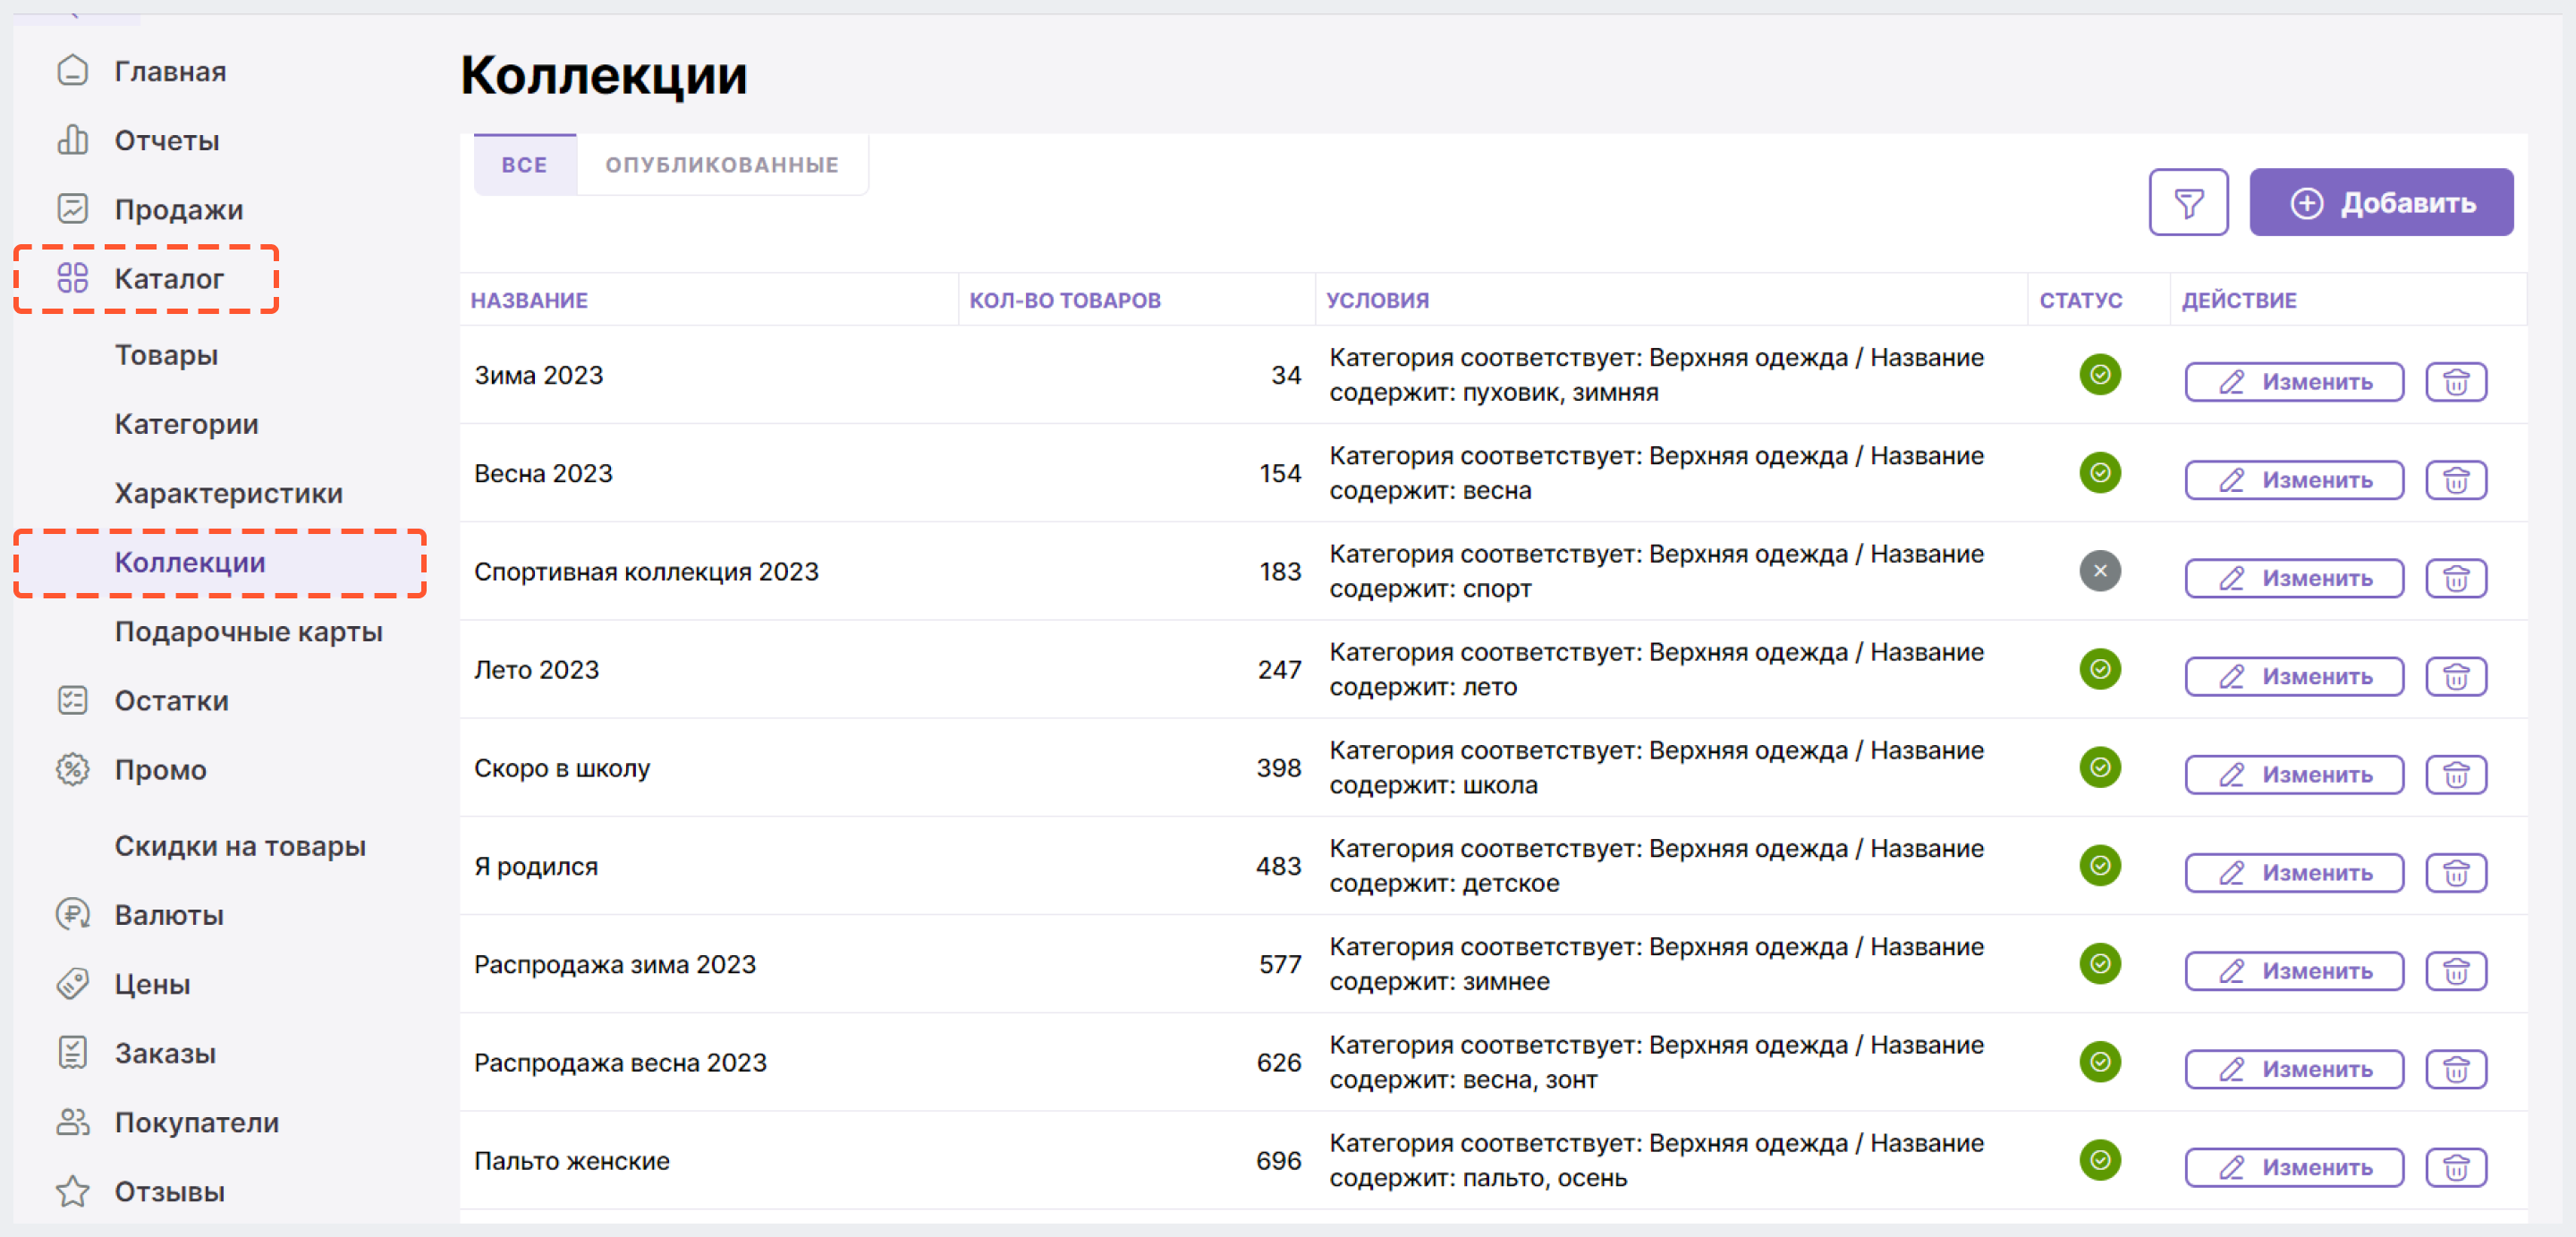The width and height of the screenshot is (2576, 1237).
Task: Remove Спортивная коллекция 2023 with trash icon
Action: pyautogui.click(x=2456, y=578)
